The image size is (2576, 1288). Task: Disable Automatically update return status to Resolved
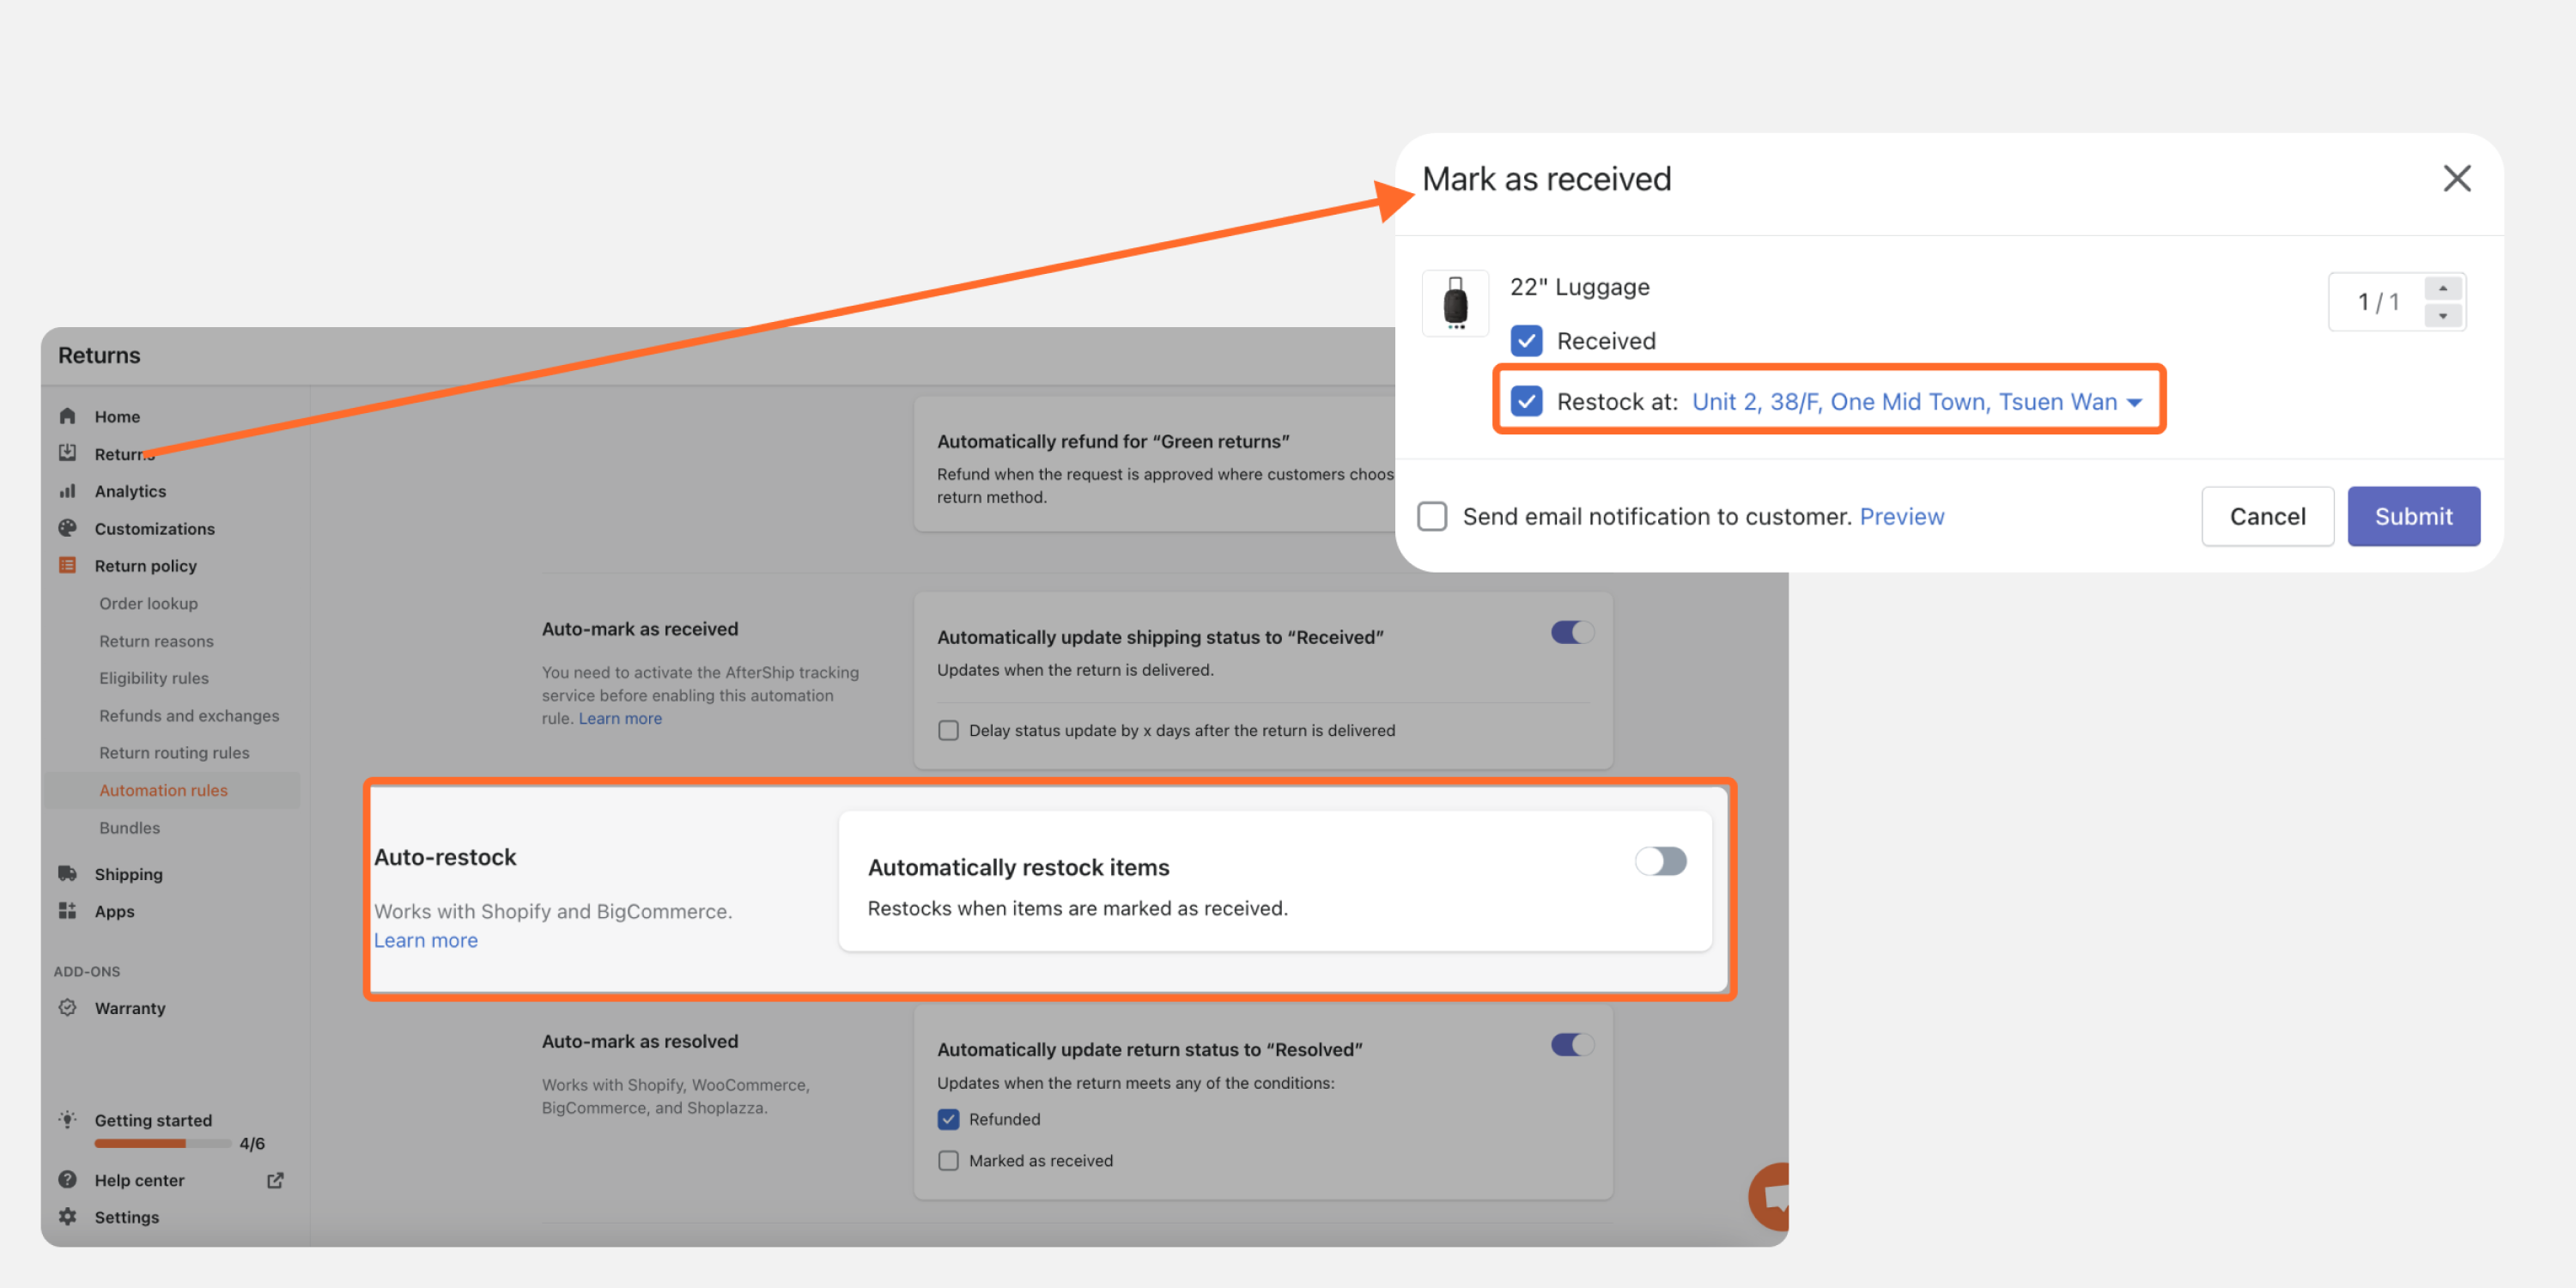pyautogui.click(x=1572, y=1045)
